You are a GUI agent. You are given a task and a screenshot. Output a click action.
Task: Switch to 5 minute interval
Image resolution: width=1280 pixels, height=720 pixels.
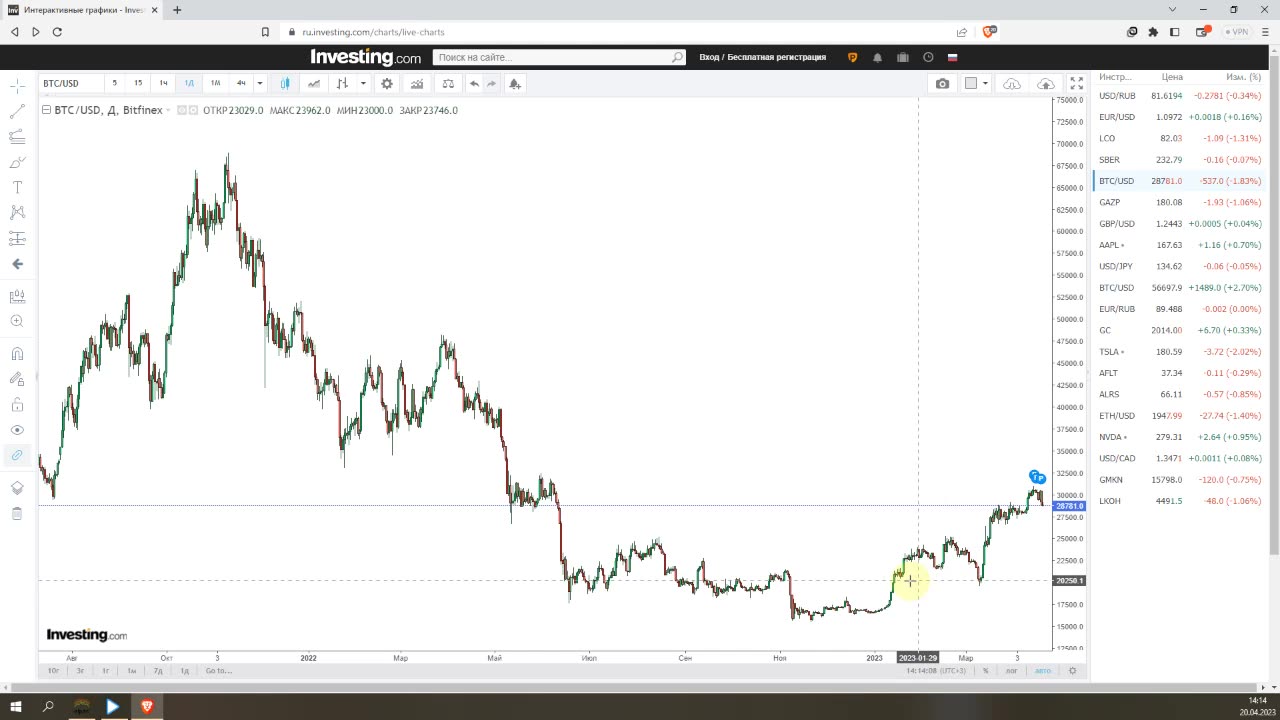114,83
